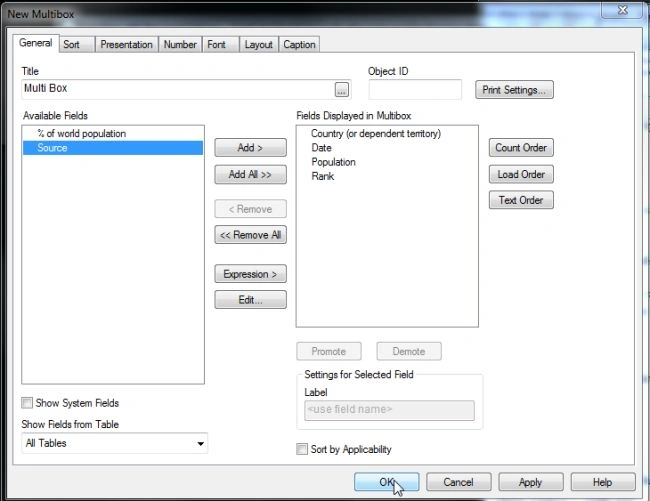Switch to the General tab
This screenshot has height=501, width=650.
(36, 43)
